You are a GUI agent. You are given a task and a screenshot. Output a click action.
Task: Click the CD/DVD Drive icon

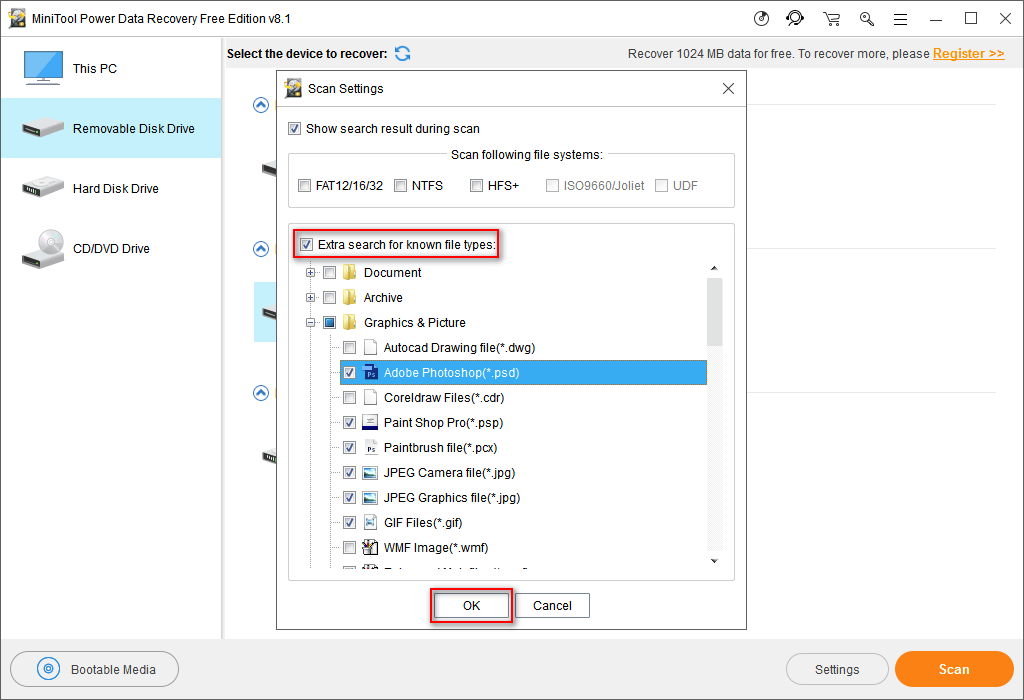(43, 249)
